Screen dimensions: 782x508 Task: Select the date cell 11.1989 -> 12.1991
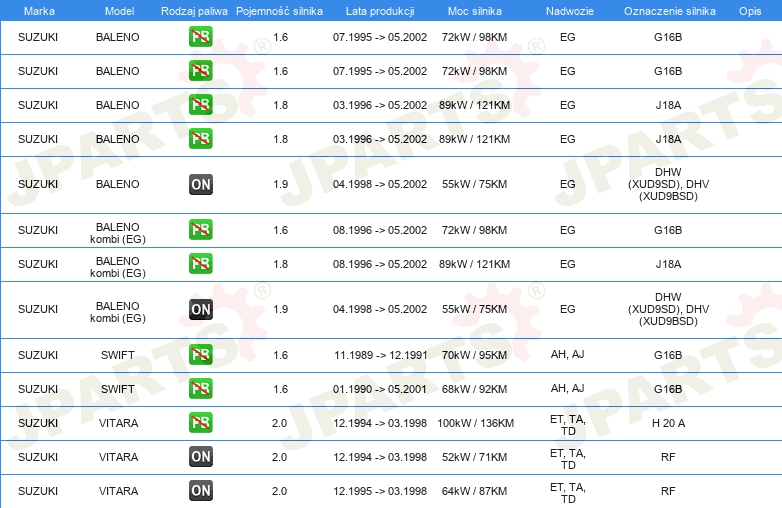pos(381,355)
